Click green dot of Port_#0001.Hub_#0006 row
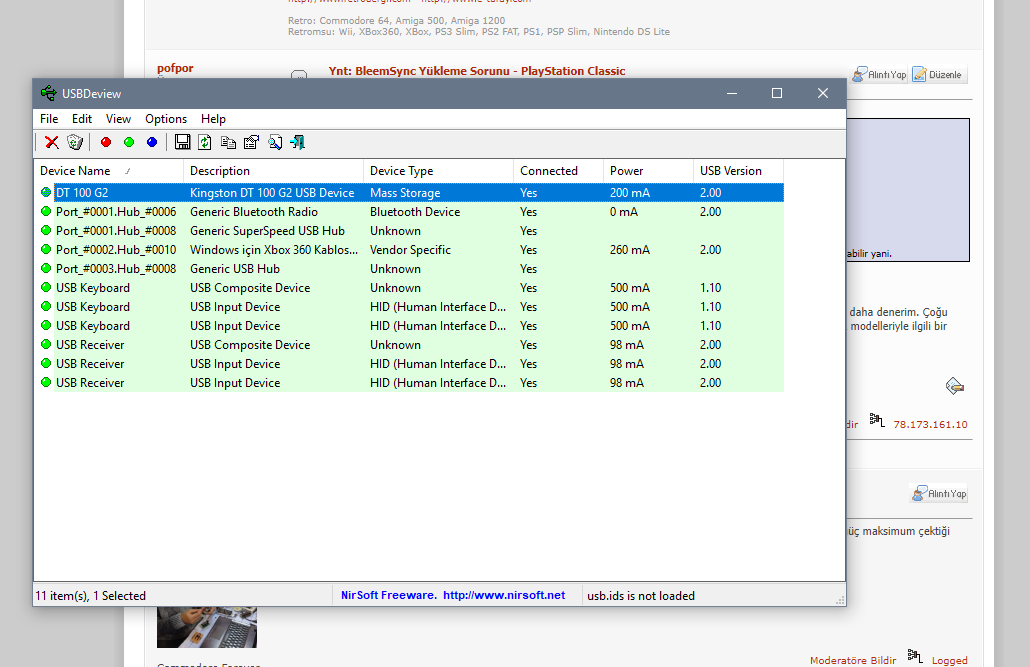This screenshot has width=1030, height=667. (46, 211)
